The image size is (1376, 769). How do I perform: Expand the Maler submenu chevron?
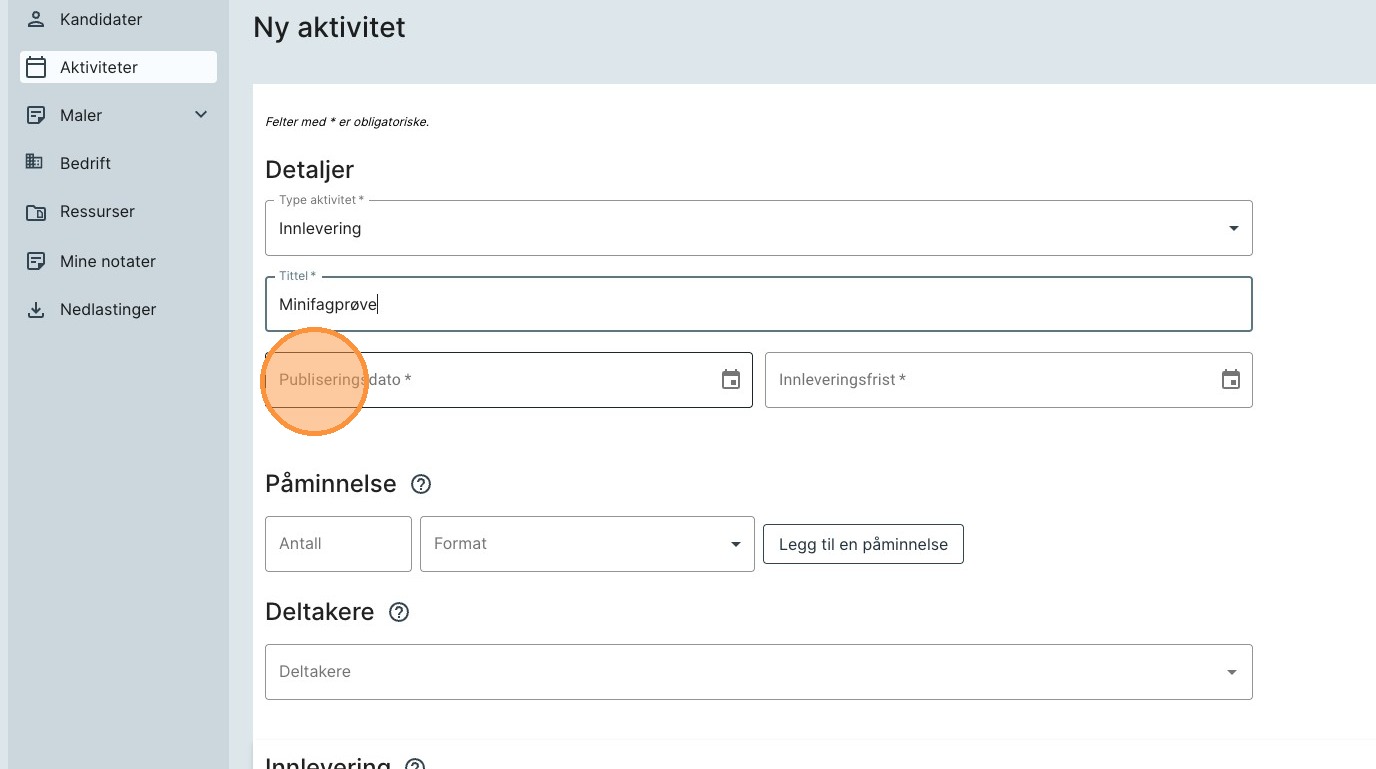click(201, 115)
